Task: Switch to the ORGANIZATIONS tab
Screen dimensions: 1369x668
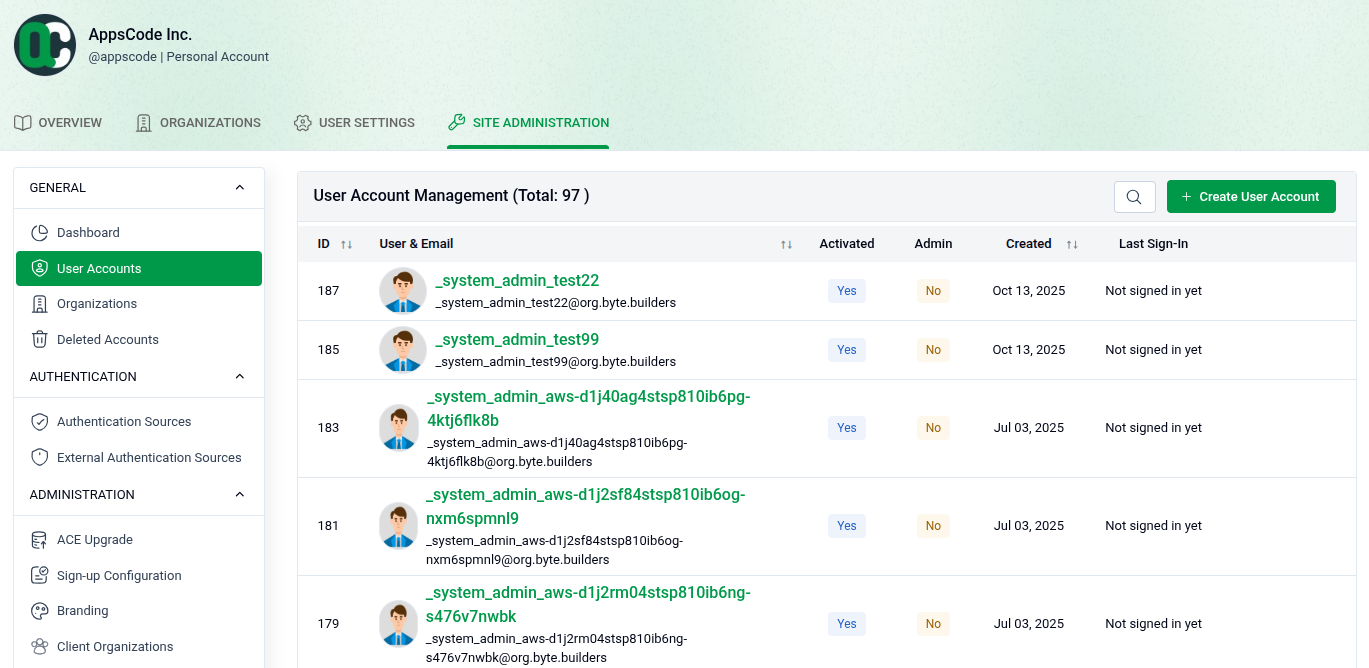Action: pyautogui.click(x=197, y=122)
